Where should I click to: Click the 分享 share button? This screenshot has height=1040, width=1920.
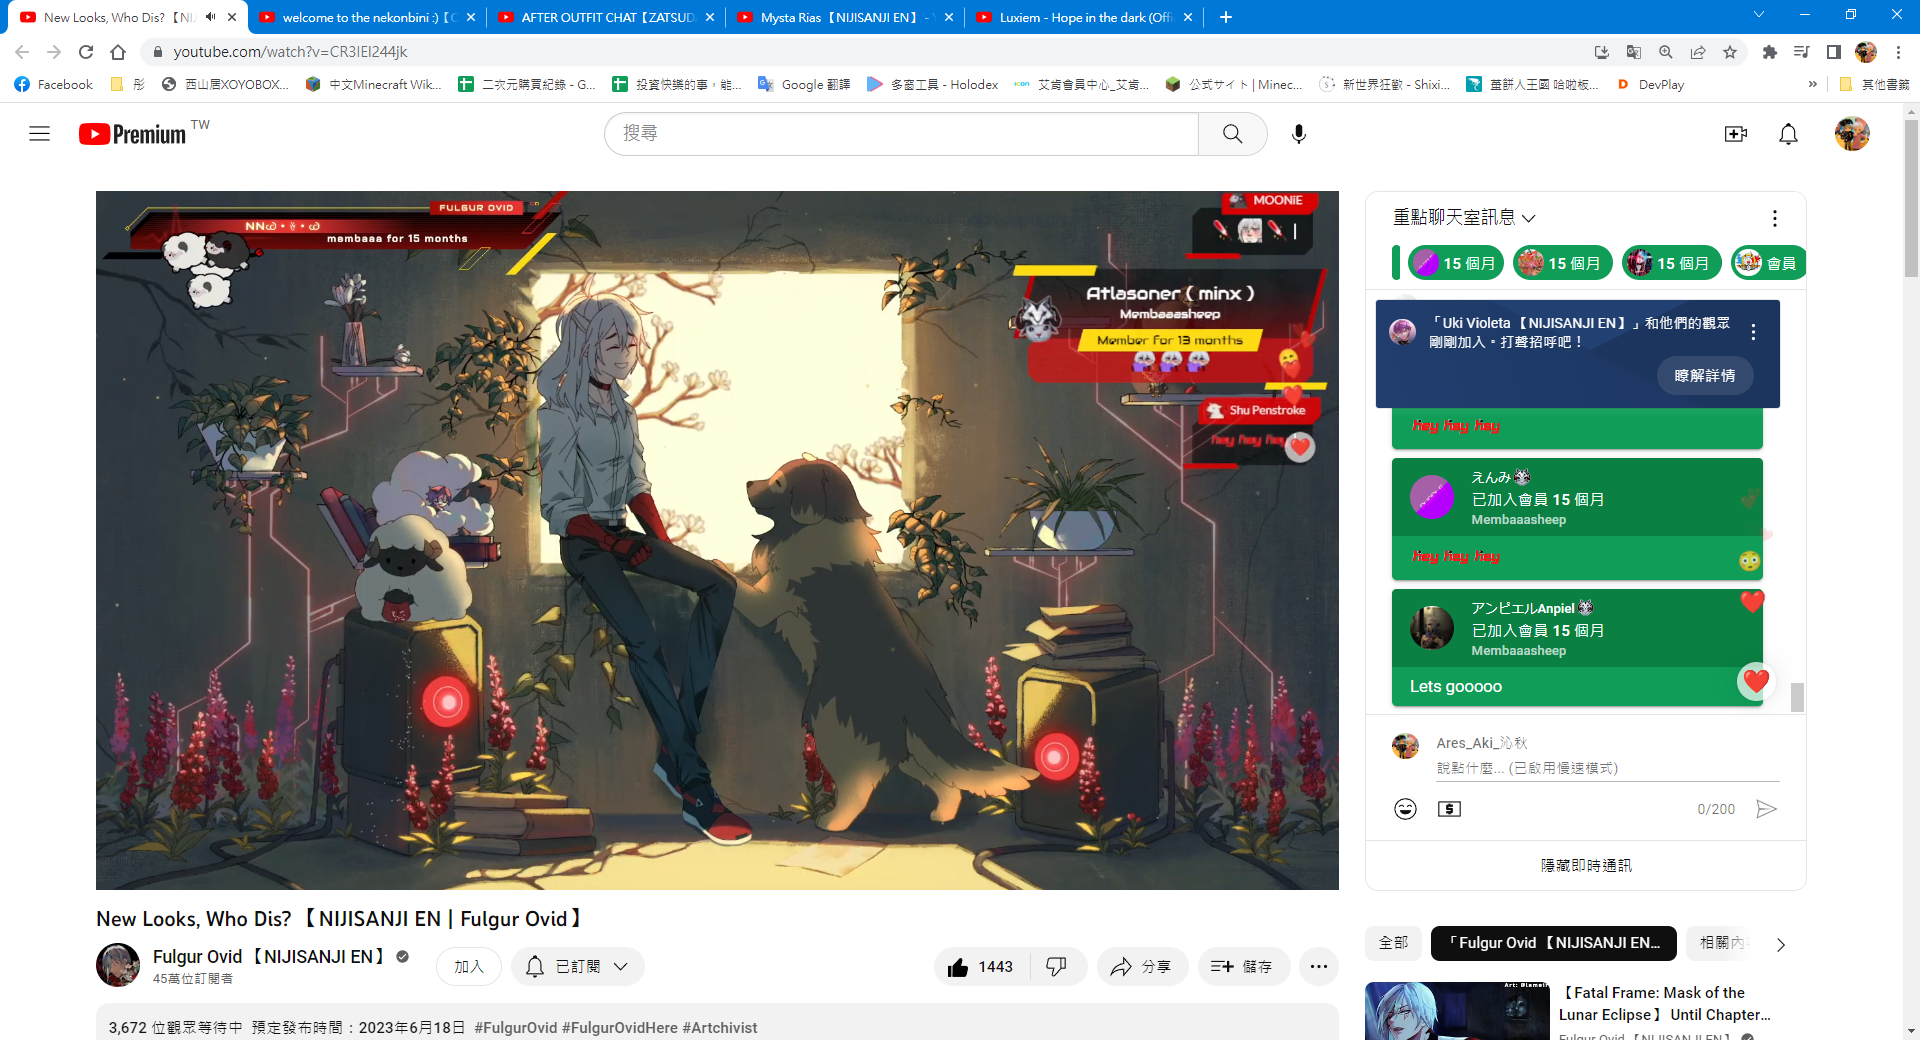click(x=1142, y=966)
